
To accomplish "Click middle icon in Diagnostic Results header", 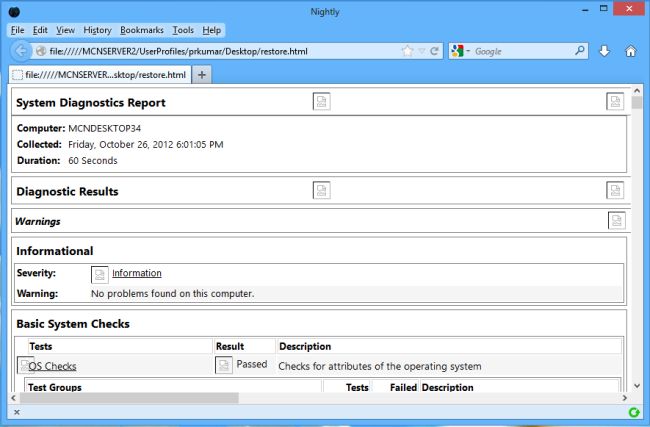I will (322, 190).
